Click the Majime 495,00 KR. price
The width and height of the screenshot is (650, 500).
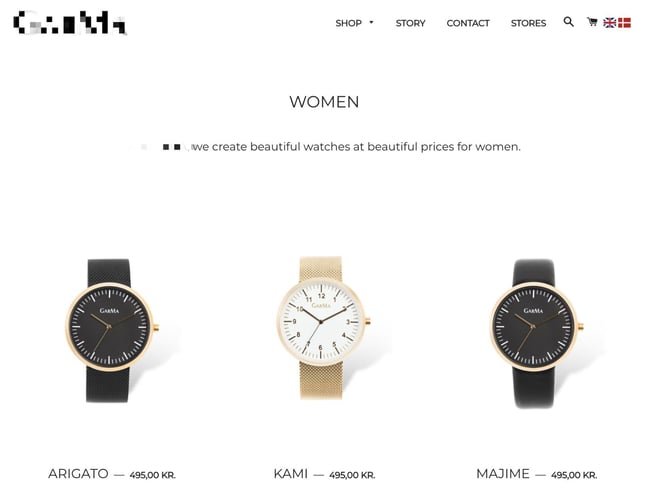(574, 475)
